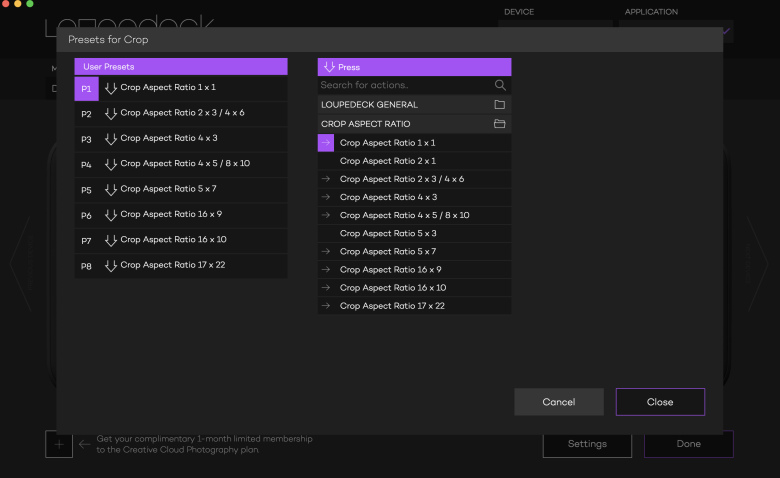Select the P2 preset slot
Viewport: 780px width, 478px height.
pyautogui.click(x=87, y=114)
